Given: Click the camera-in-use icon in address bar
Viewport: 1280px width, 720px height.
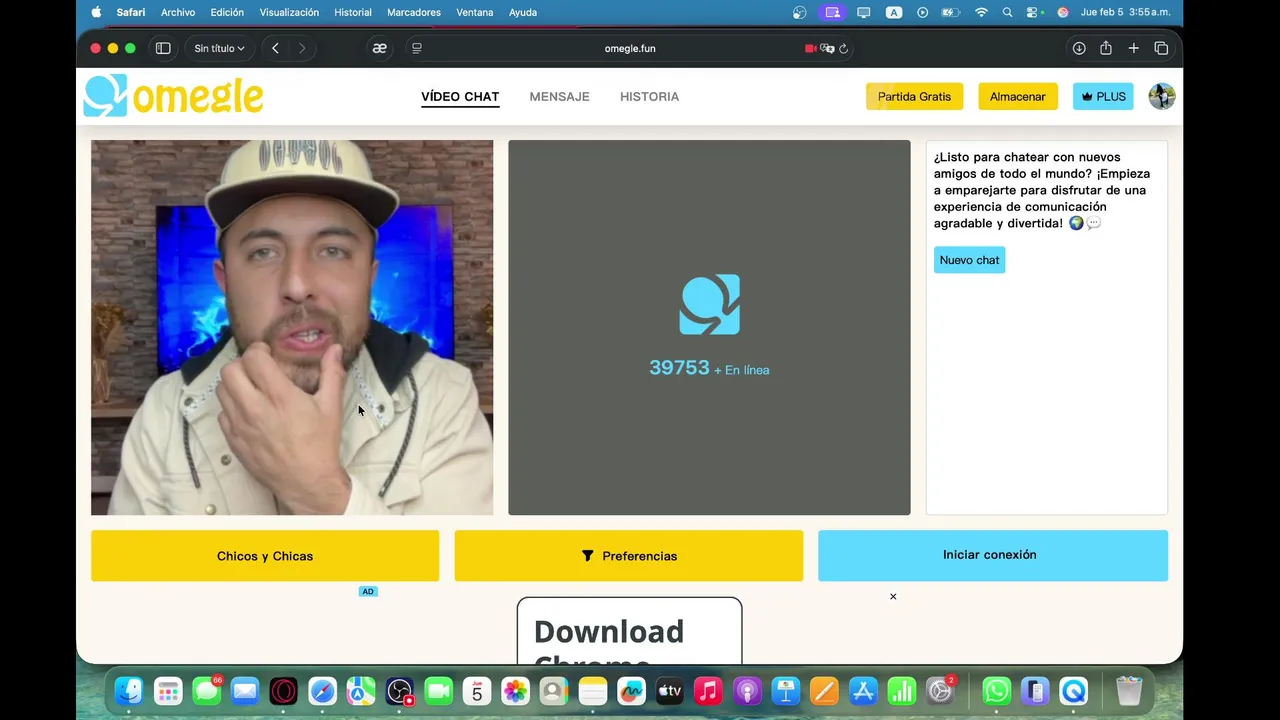Looking at the screenshot, I should point(810,48).
